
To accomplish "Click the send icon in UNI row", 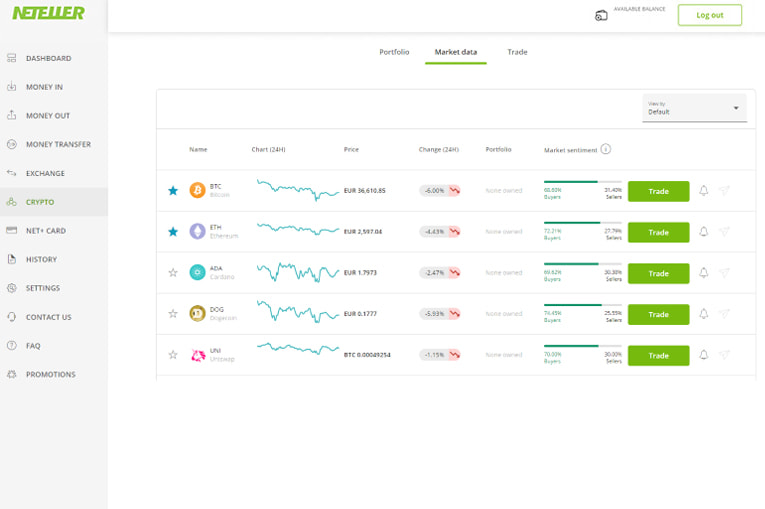I will pyautogui.click(x=725, y=355).
